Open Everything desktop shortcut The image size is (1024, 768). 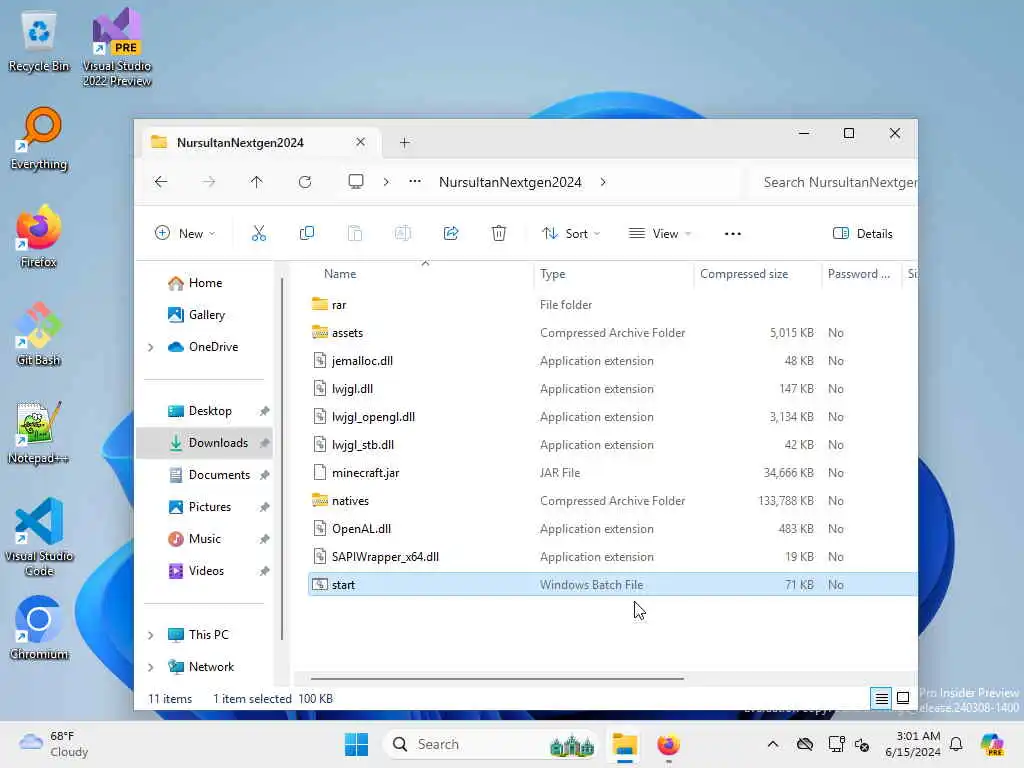pos(39,139)
